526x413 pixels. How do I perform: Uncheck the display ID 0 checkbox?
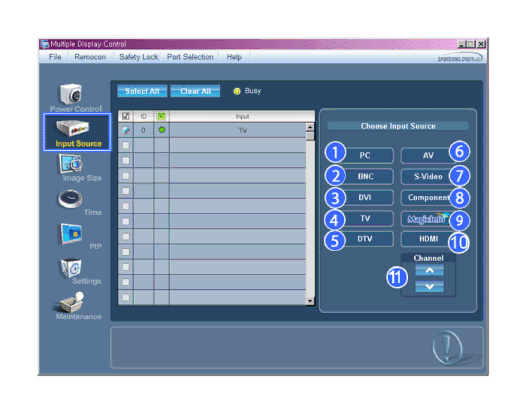pyautogui.click(x=126, y=130)
